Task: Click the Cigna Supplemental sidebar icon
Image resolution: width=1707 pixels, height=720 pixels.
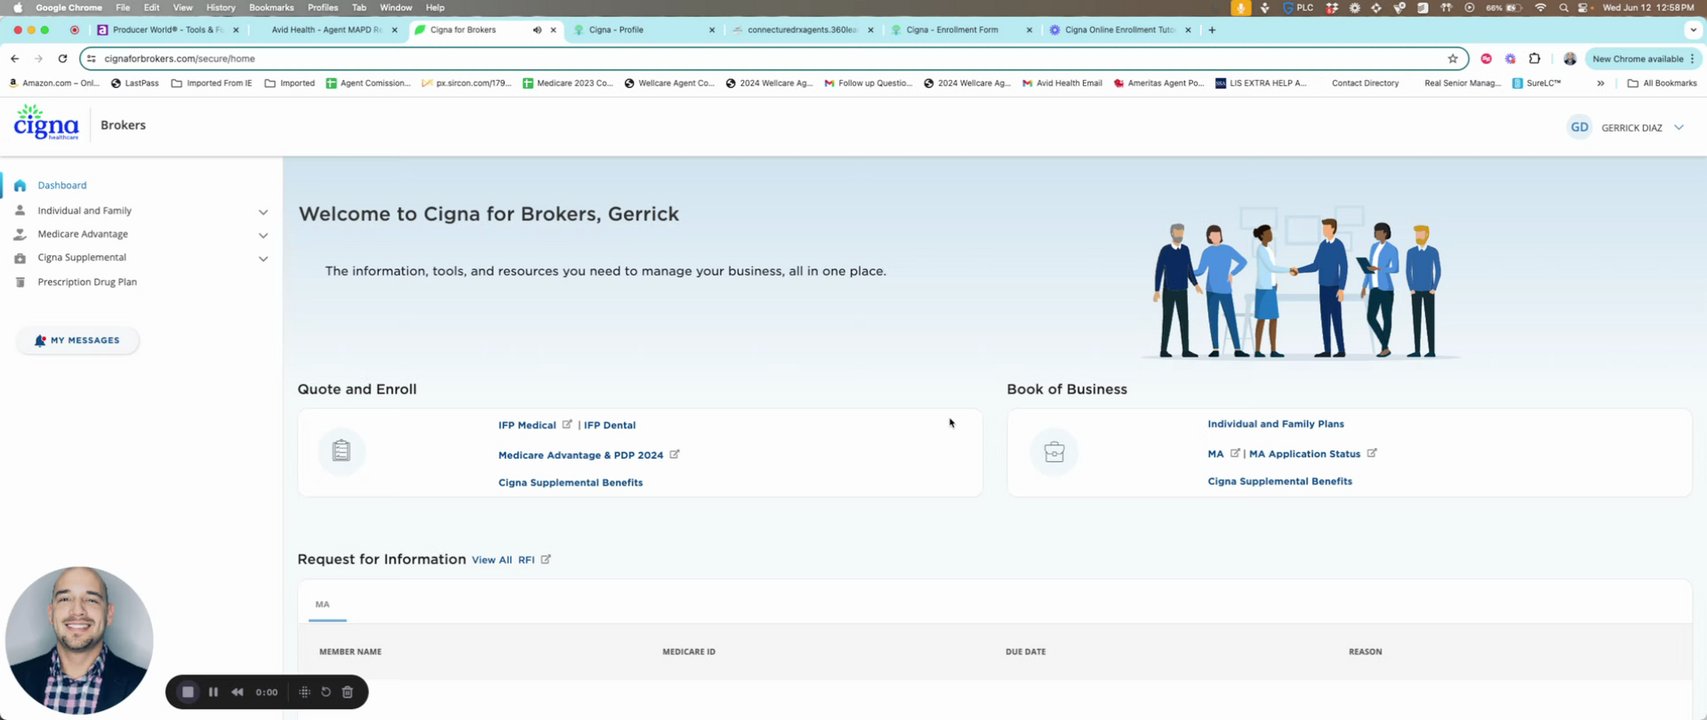Action: [19, 258]
